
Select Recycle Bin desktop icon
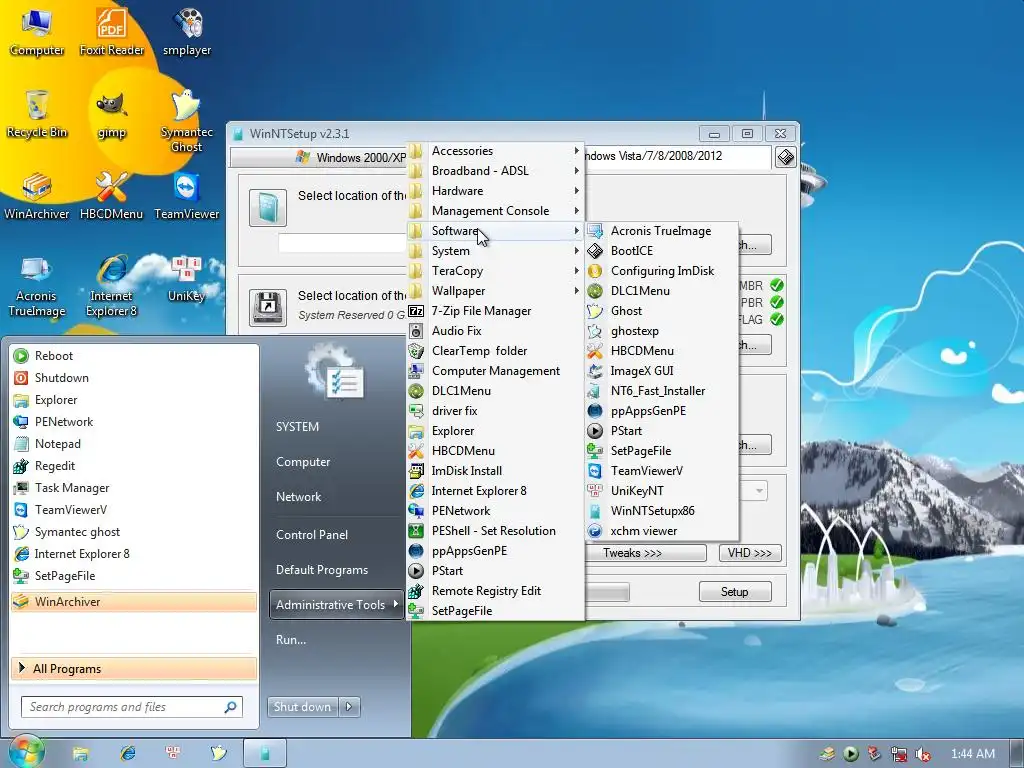tap(37, 114)
